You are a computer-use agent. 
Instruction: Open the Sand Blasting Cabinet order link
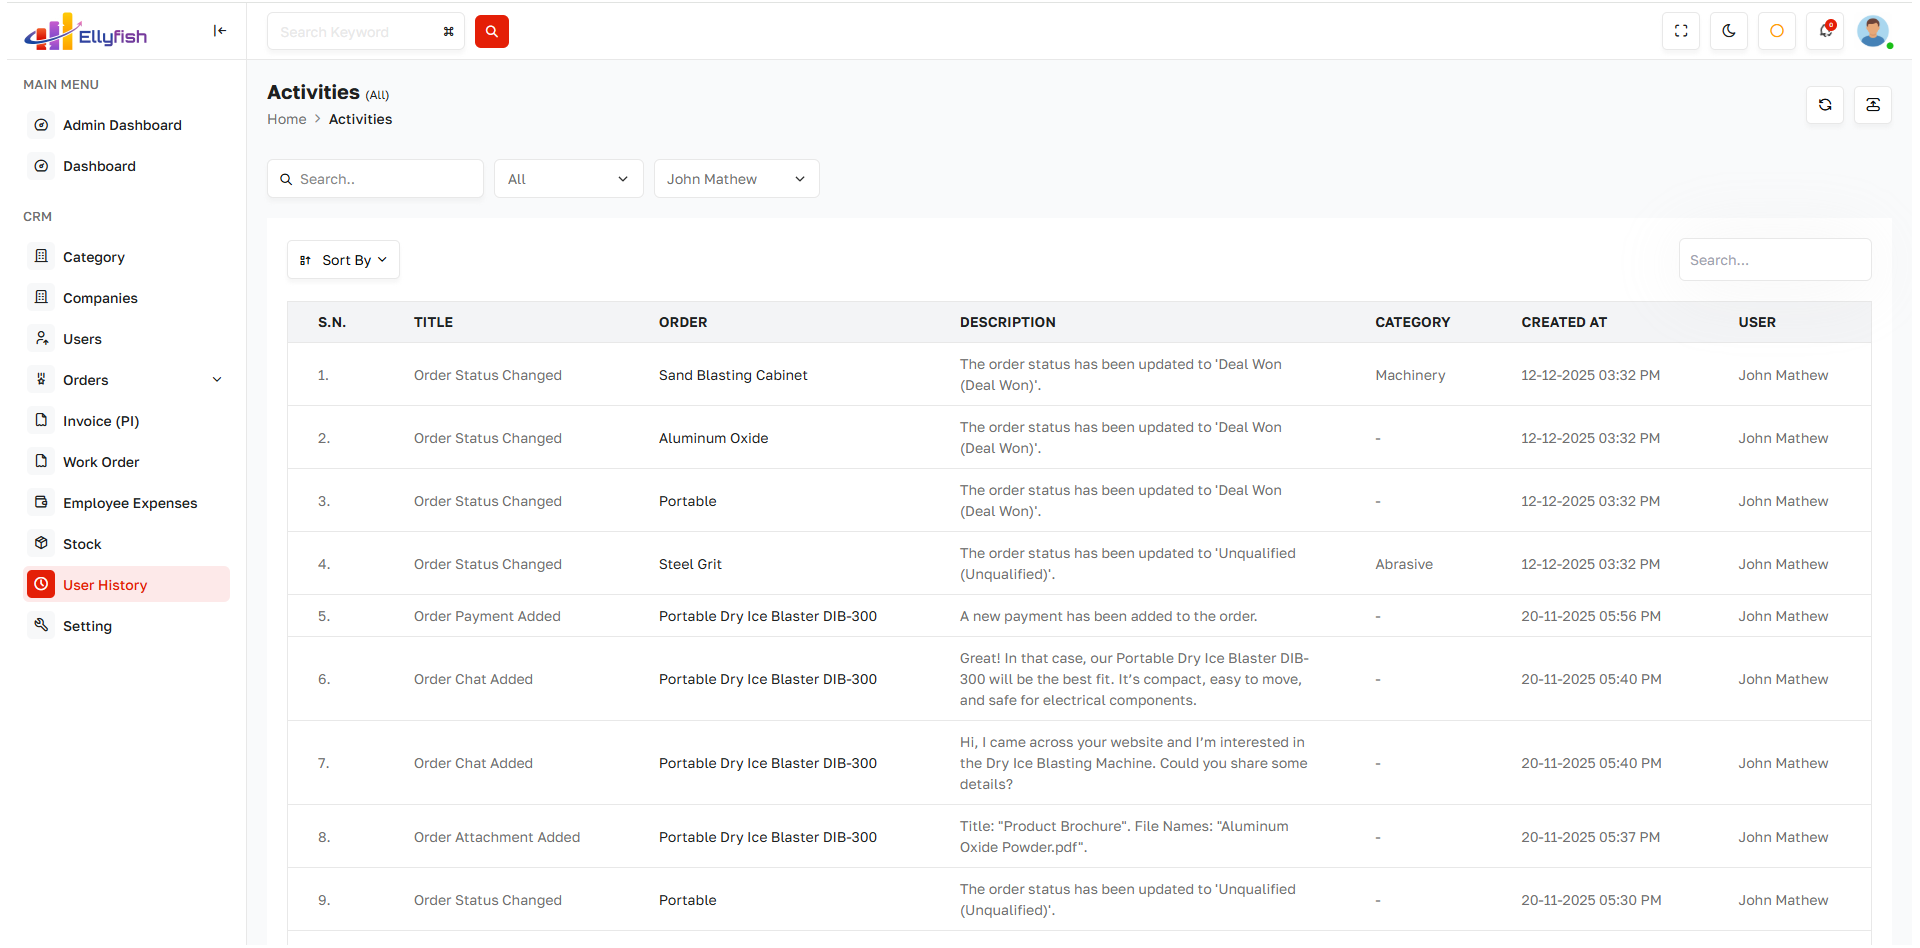(x=732, y=375)
